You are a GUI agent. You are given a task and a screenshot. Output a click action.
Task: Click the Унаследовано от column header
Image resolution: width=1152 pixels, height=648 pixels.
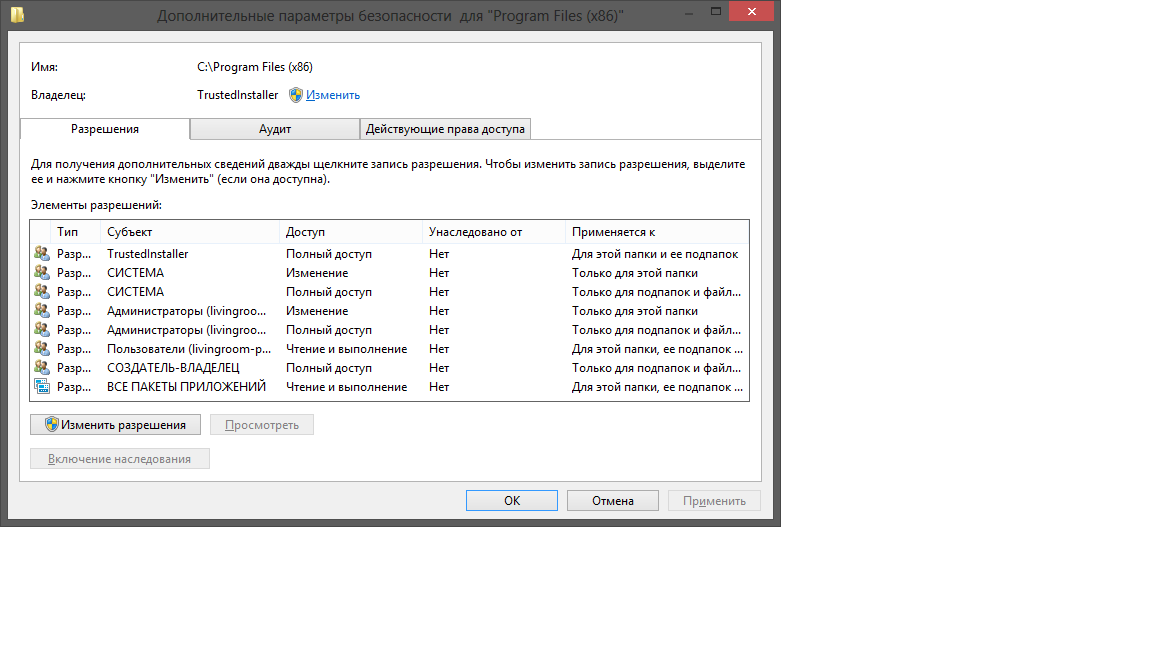point(493,232)
